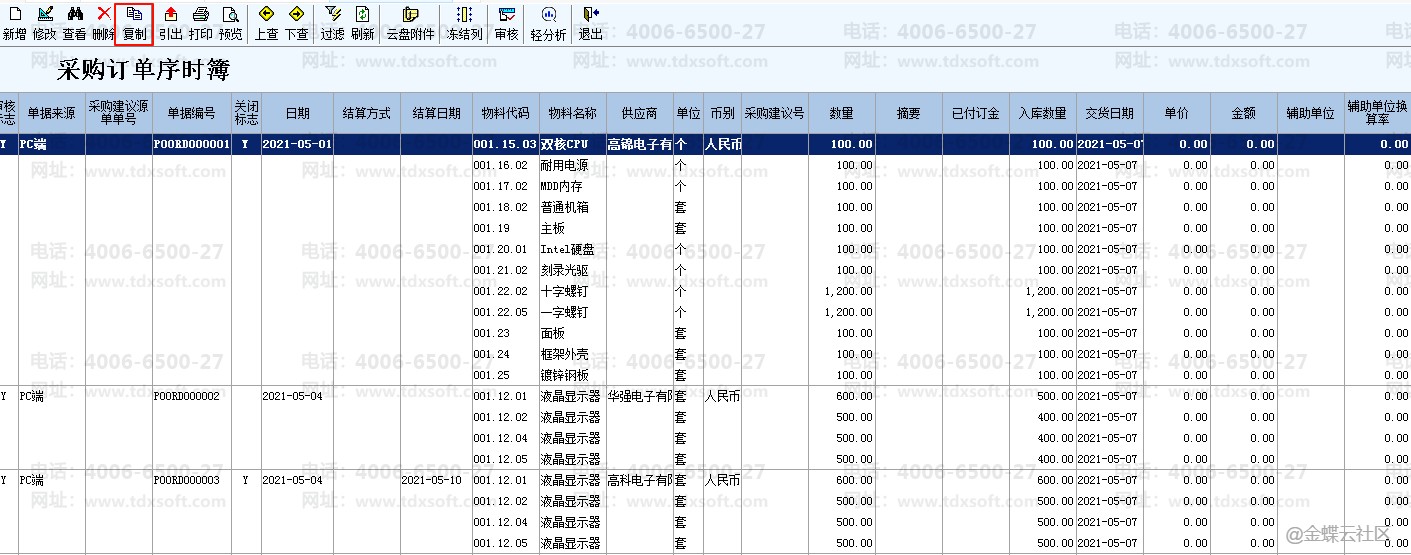Click the 采购建议源单单号 column header
Screen dimensions: 1411x555
tap(119, 112)
